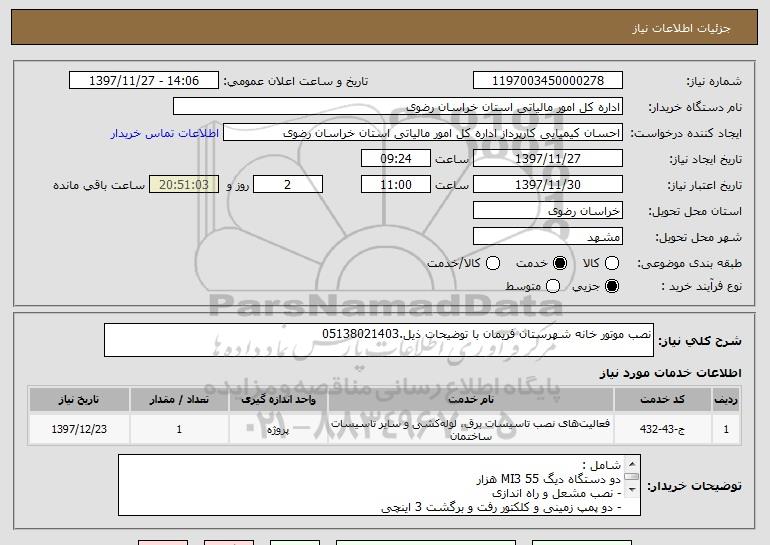Click the creation time field 09:24

click(x=396, y=159)
